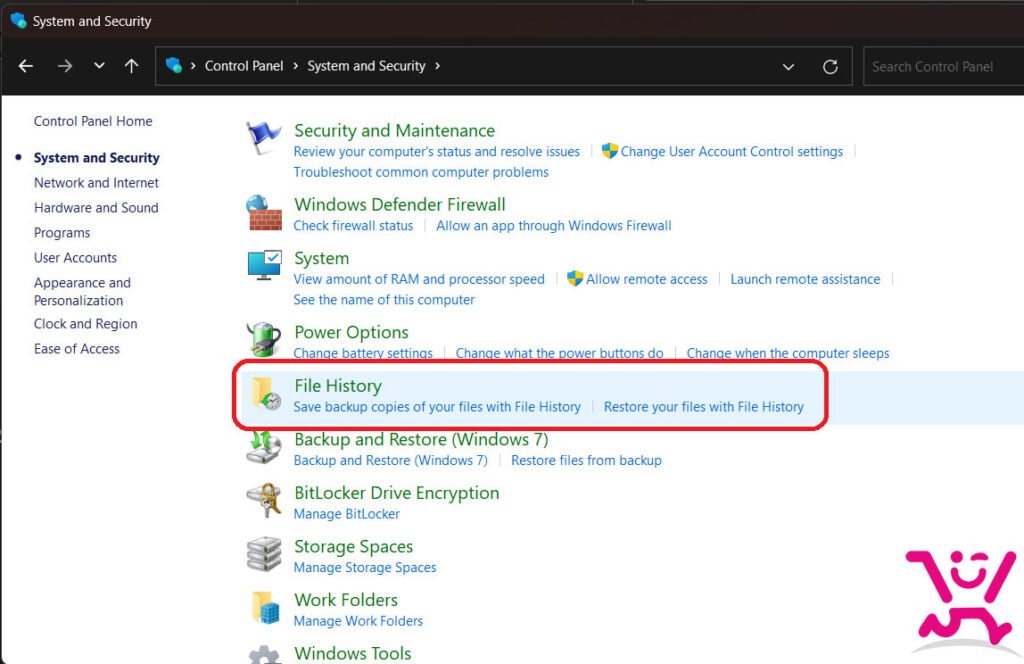Click the Work Folders folder icon
The image size is (1024, 664).
point(266,607)
